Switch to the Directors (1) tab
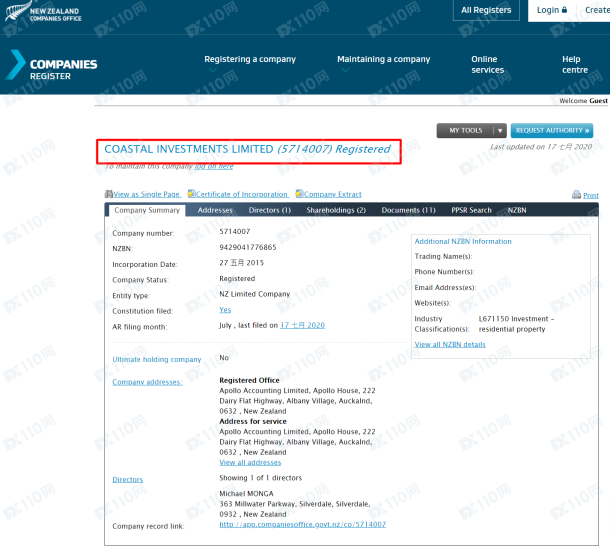The height and width of the screenshot is (548, 610). point(270,210)
